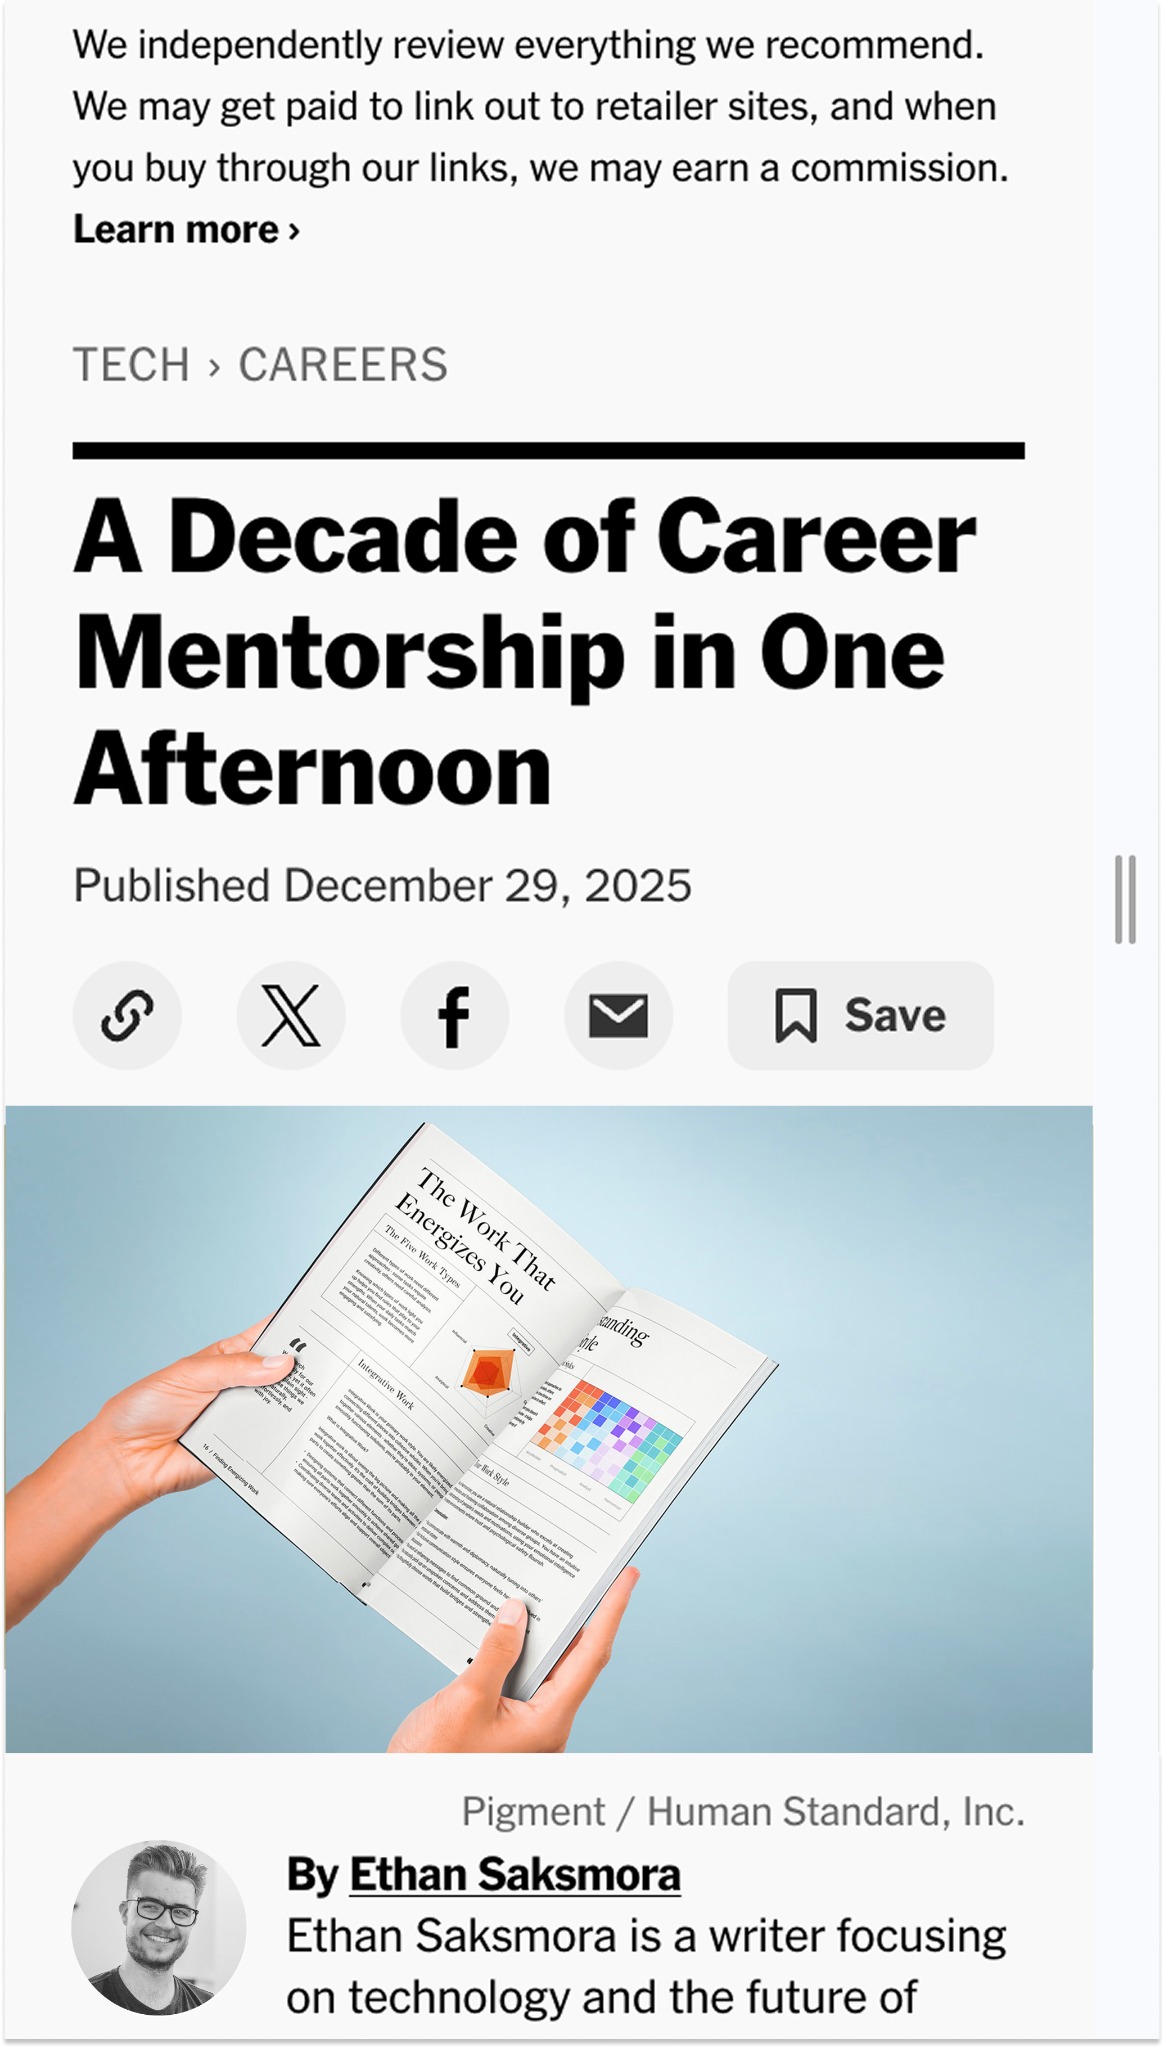Screen dimensions: 1164x2048
Task: Send the article using the envelope icon
Action: [619, 1015]
